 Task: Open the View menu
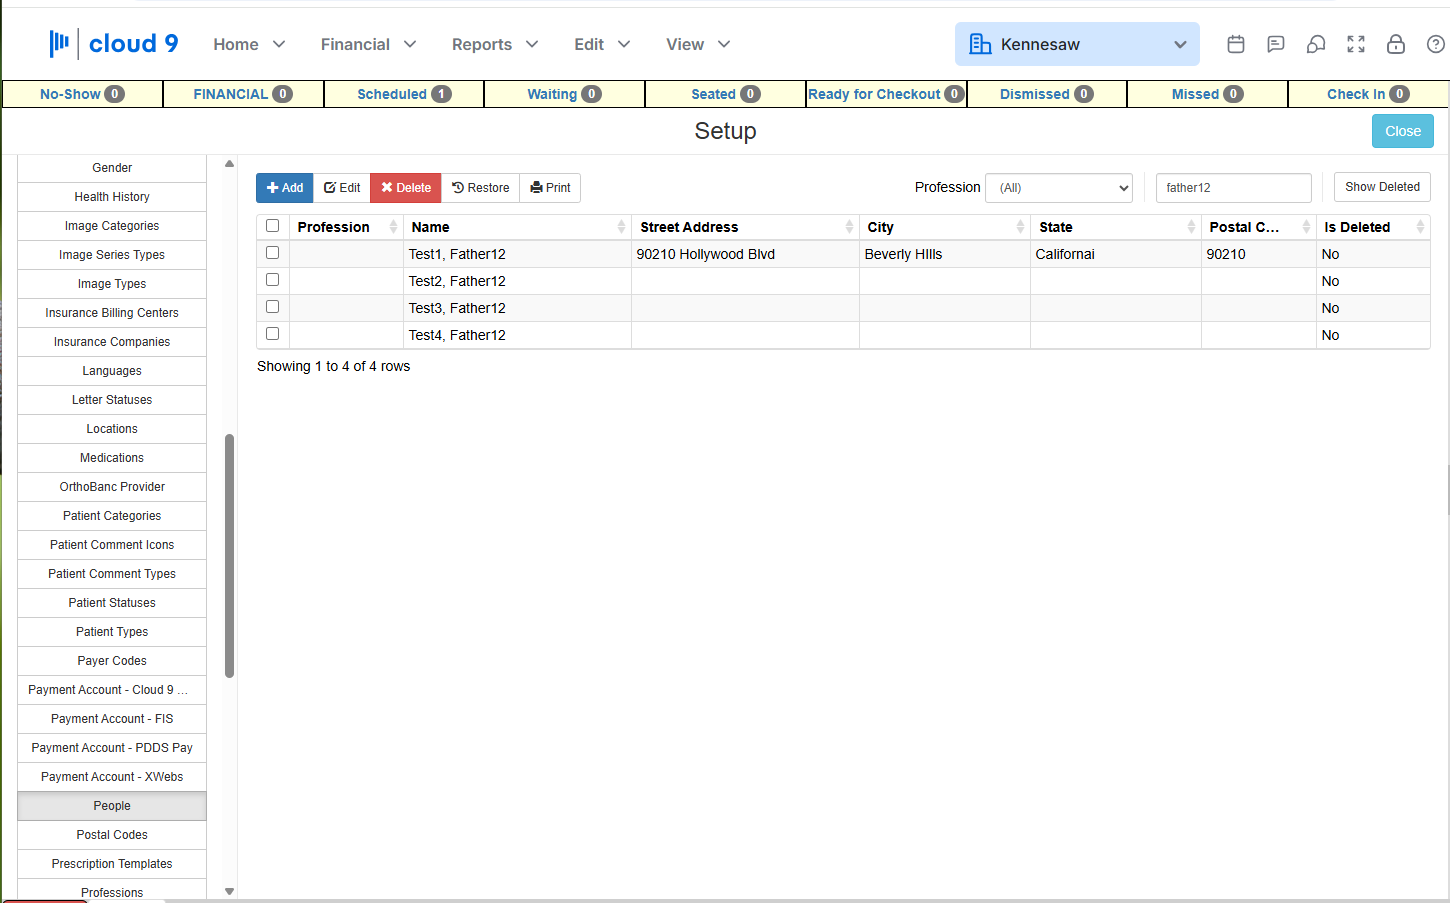[x=698, y=44]
